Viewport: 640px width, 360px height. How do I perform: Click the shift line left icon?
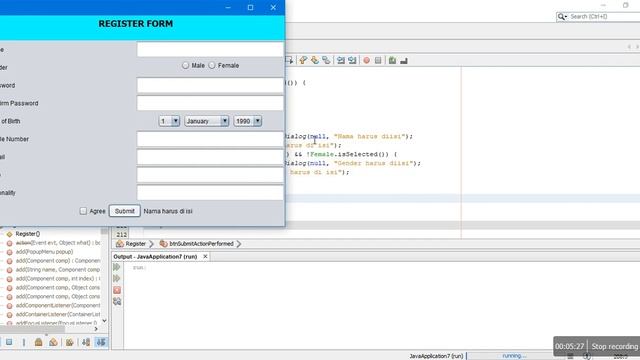341,60
